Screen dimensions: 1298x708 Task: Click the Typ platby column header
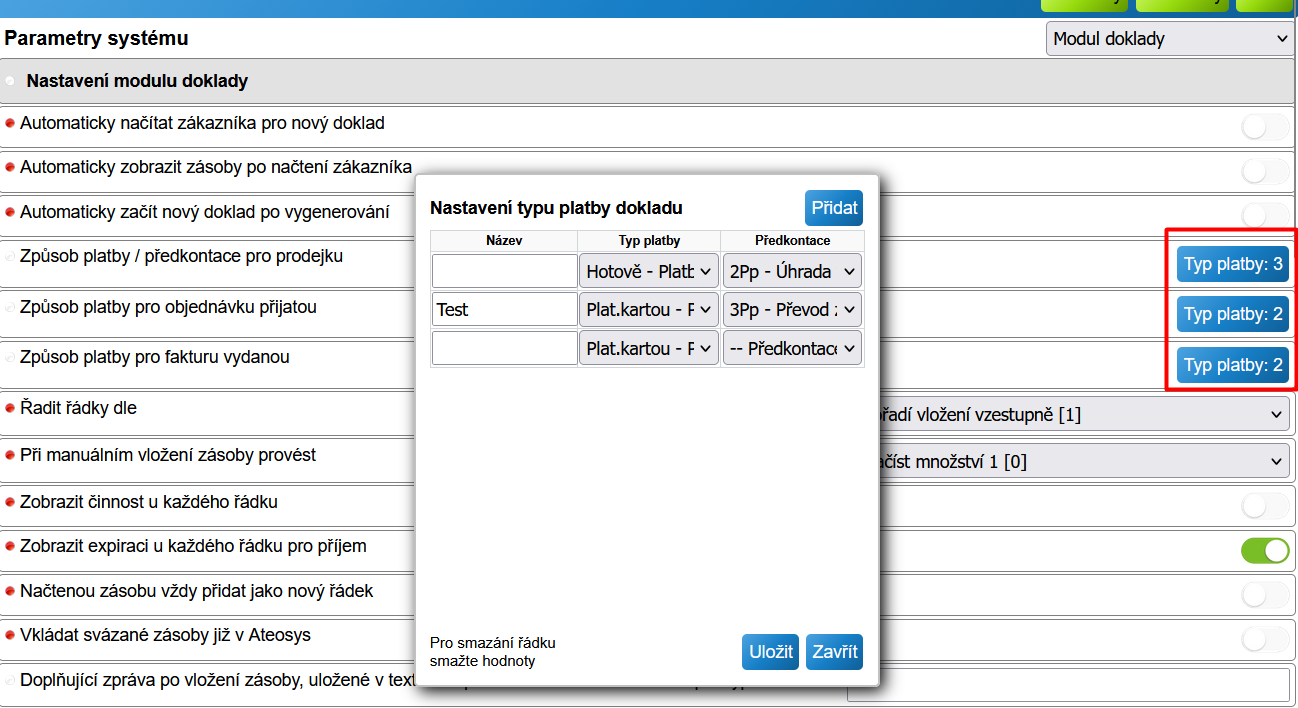click(649, 241)
